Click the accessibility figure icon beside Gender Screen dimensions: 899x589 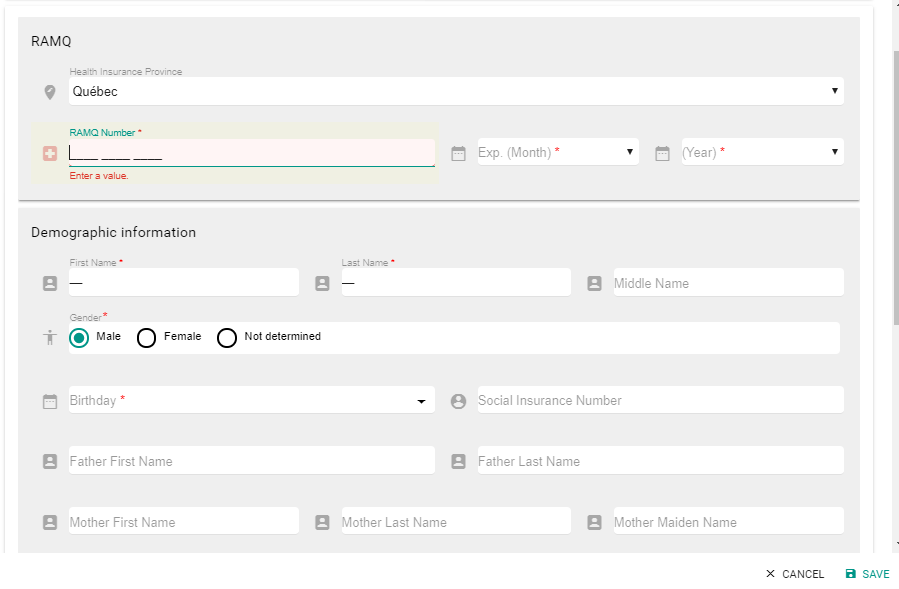50,338
